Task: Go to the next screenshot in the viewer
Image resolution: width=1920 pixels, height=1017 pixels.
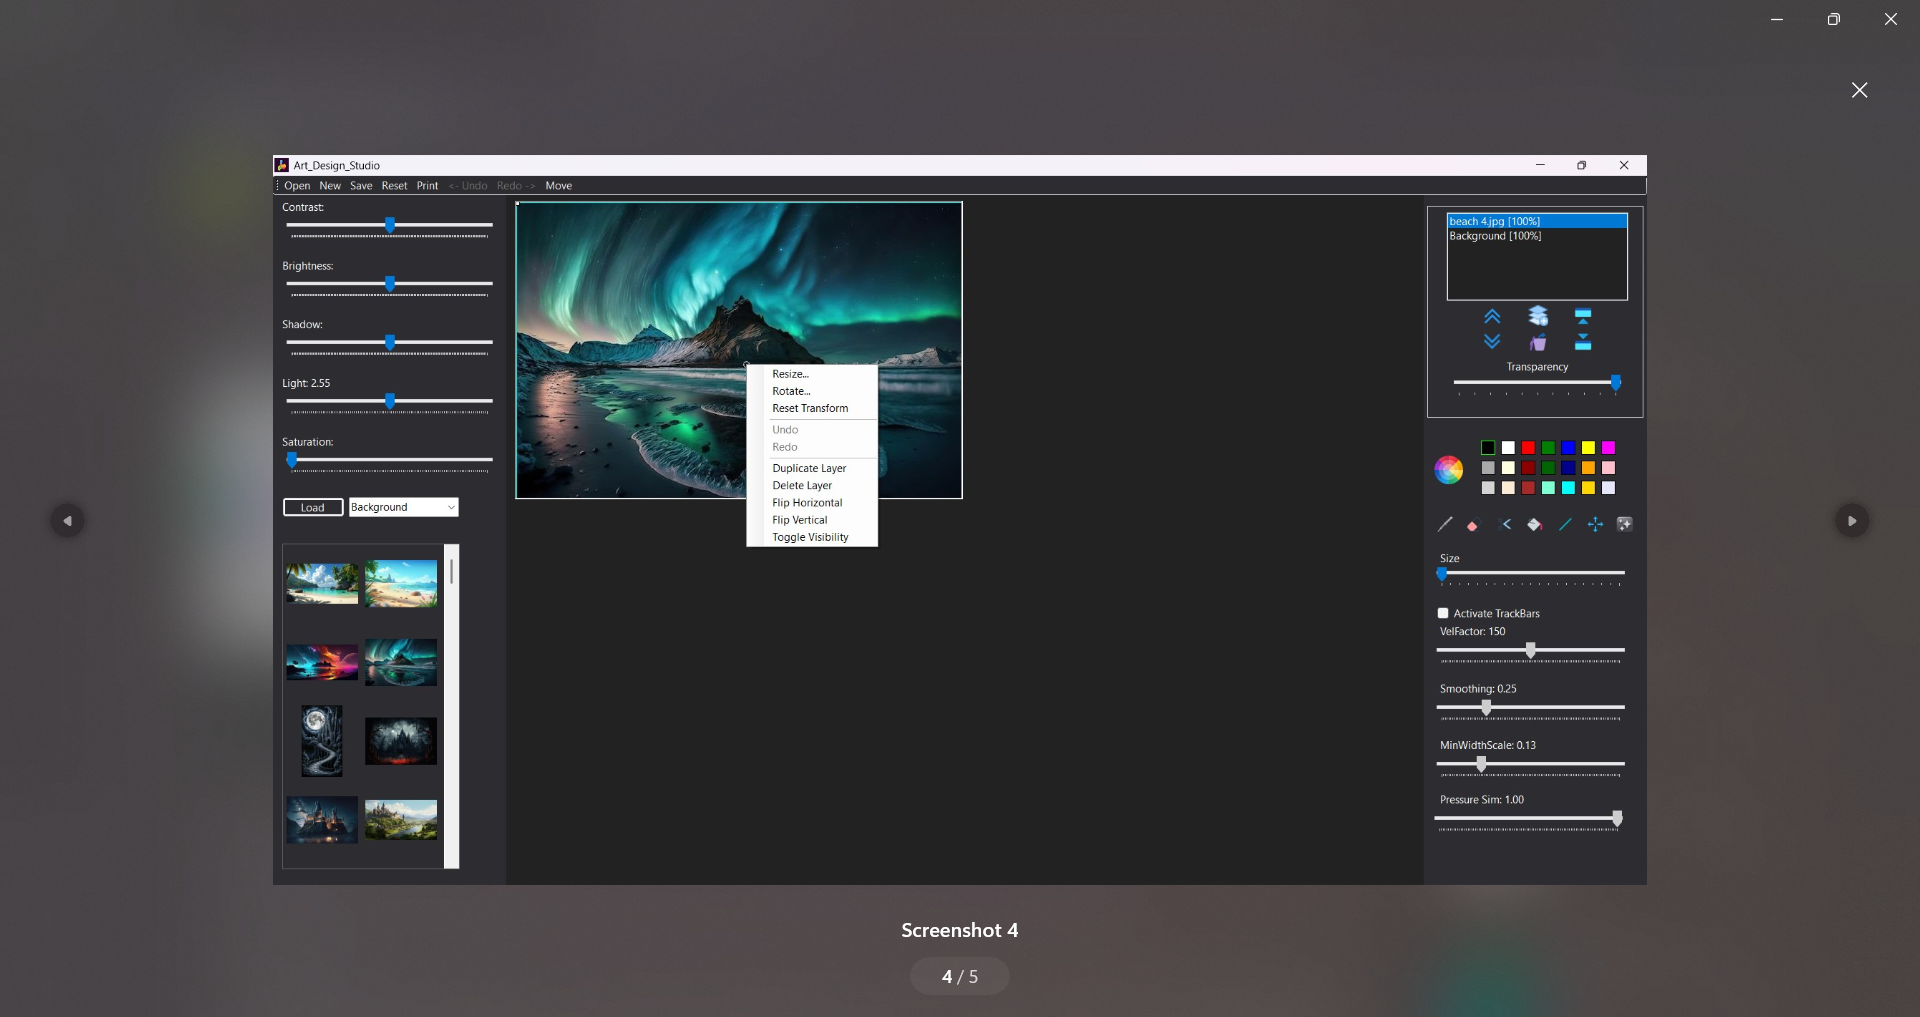Action: point(1852,521)
